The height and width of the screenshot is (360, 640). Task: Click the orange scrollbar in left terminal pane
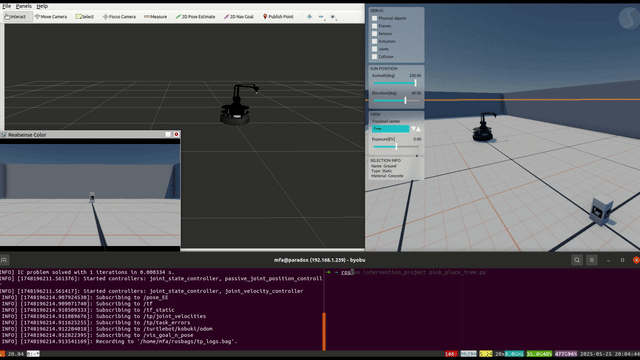324,331
